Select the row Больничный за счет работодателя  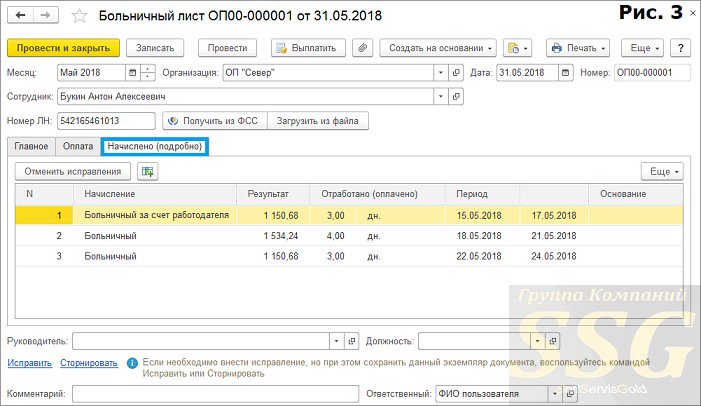pos(157,214)
